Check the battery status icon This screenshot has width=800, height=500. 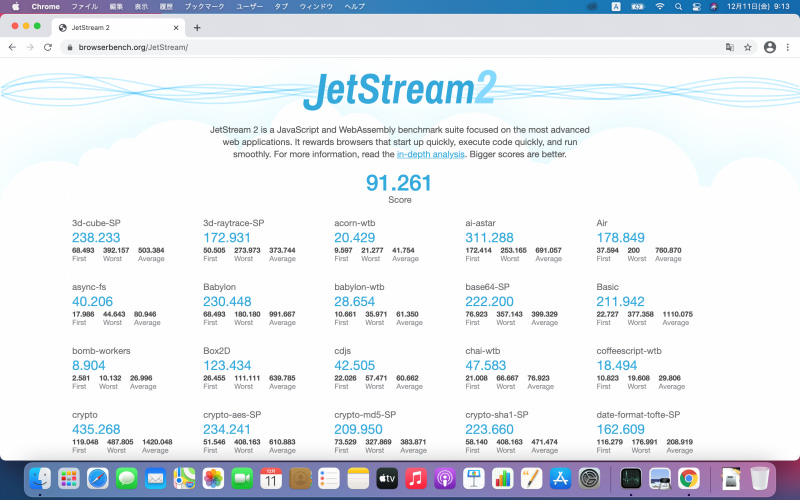tap(638, 7)
